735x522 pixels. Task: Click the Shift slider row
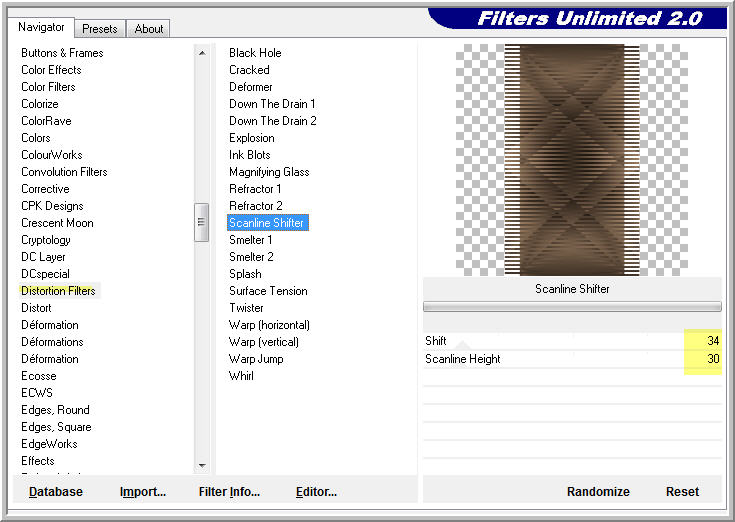pos(572,341)
